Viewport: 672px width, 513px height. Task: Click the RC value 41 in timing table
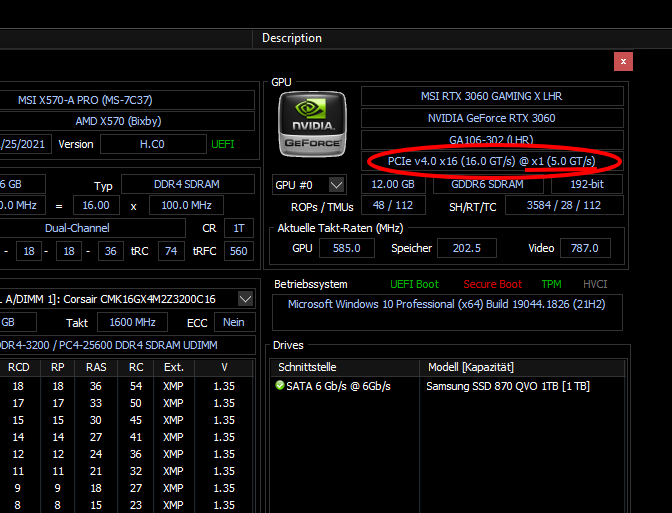pos(136,437)
